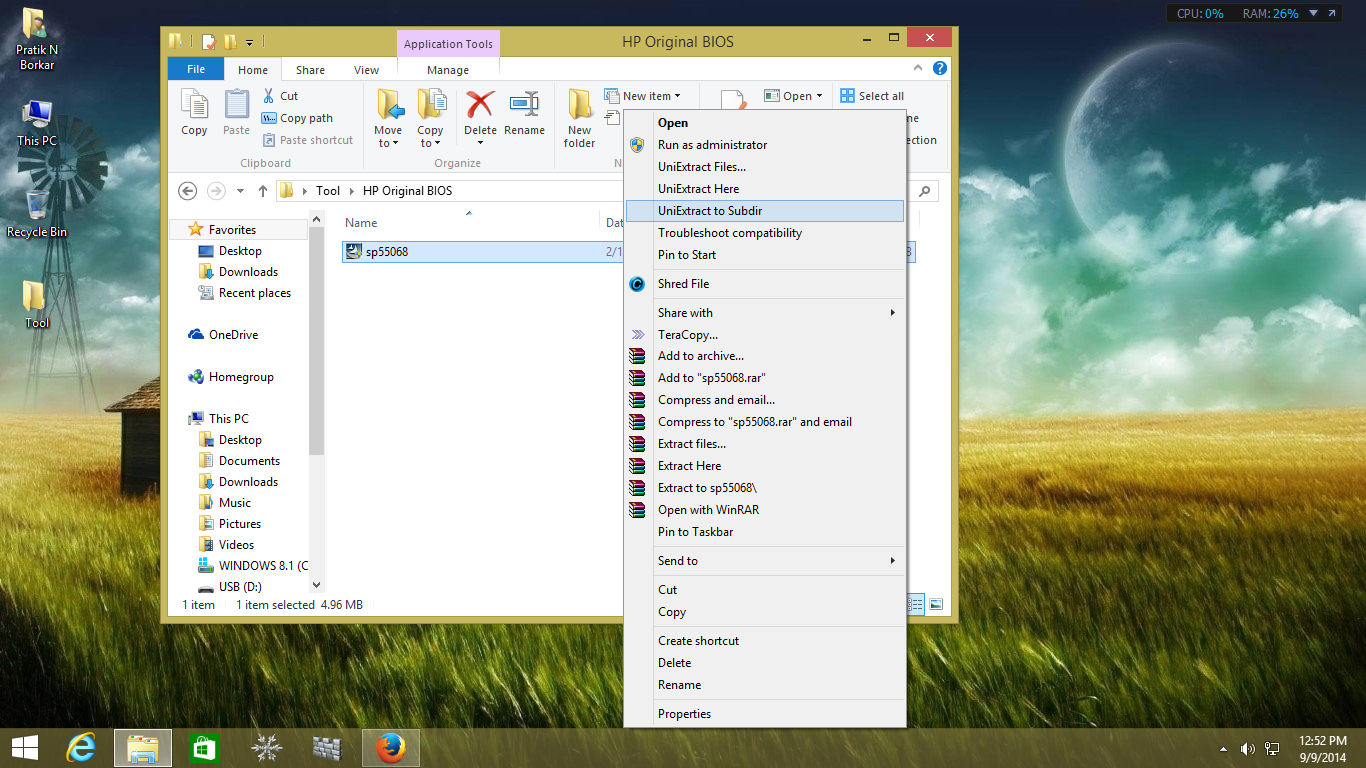Screen dimensions: 1366x768
Task: Switch to the Share ribbon tab
Action: [310, 70]
